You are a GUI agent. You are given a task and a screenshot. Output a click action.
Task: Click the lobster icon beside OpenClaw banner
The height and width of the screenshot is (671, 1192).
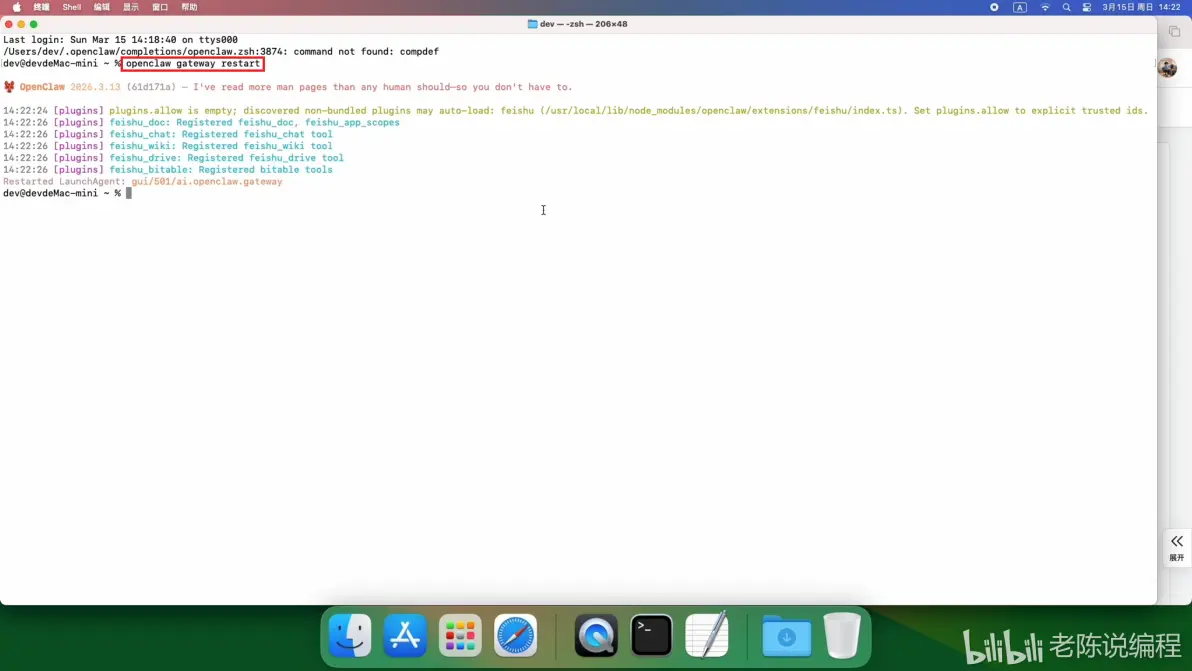[9, 87]
